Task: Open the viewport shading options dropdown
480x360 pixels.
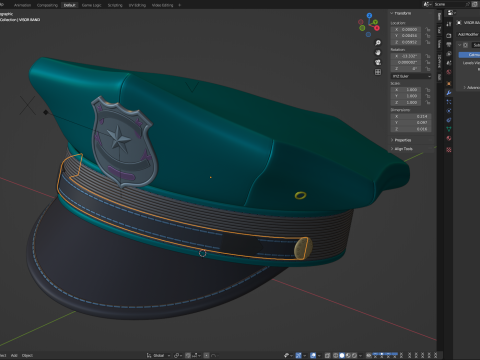Action: click(361, 356)
